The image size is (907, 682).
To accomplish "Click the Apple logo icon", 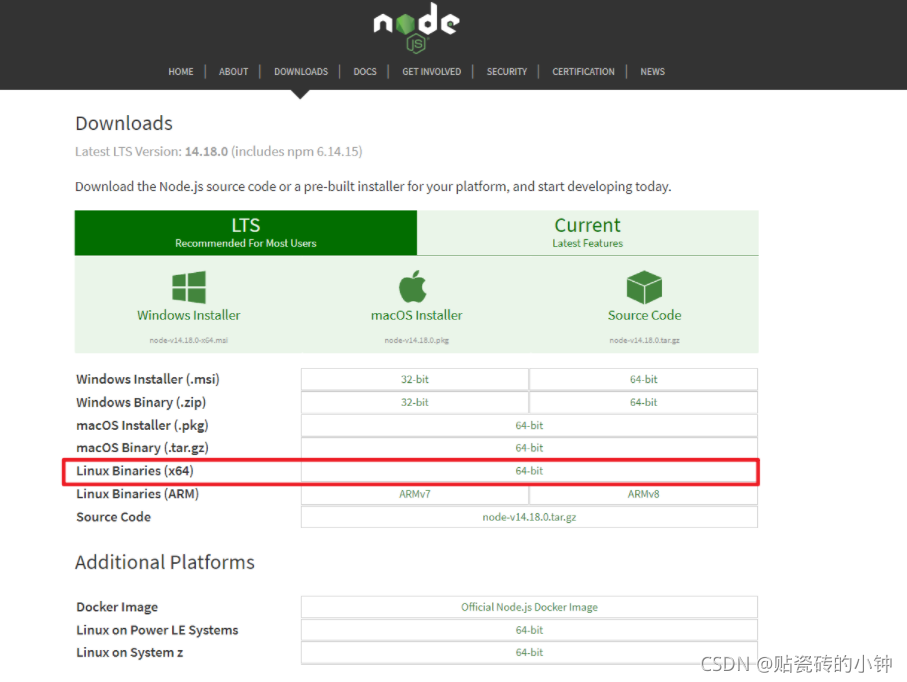I will [413, 286].
